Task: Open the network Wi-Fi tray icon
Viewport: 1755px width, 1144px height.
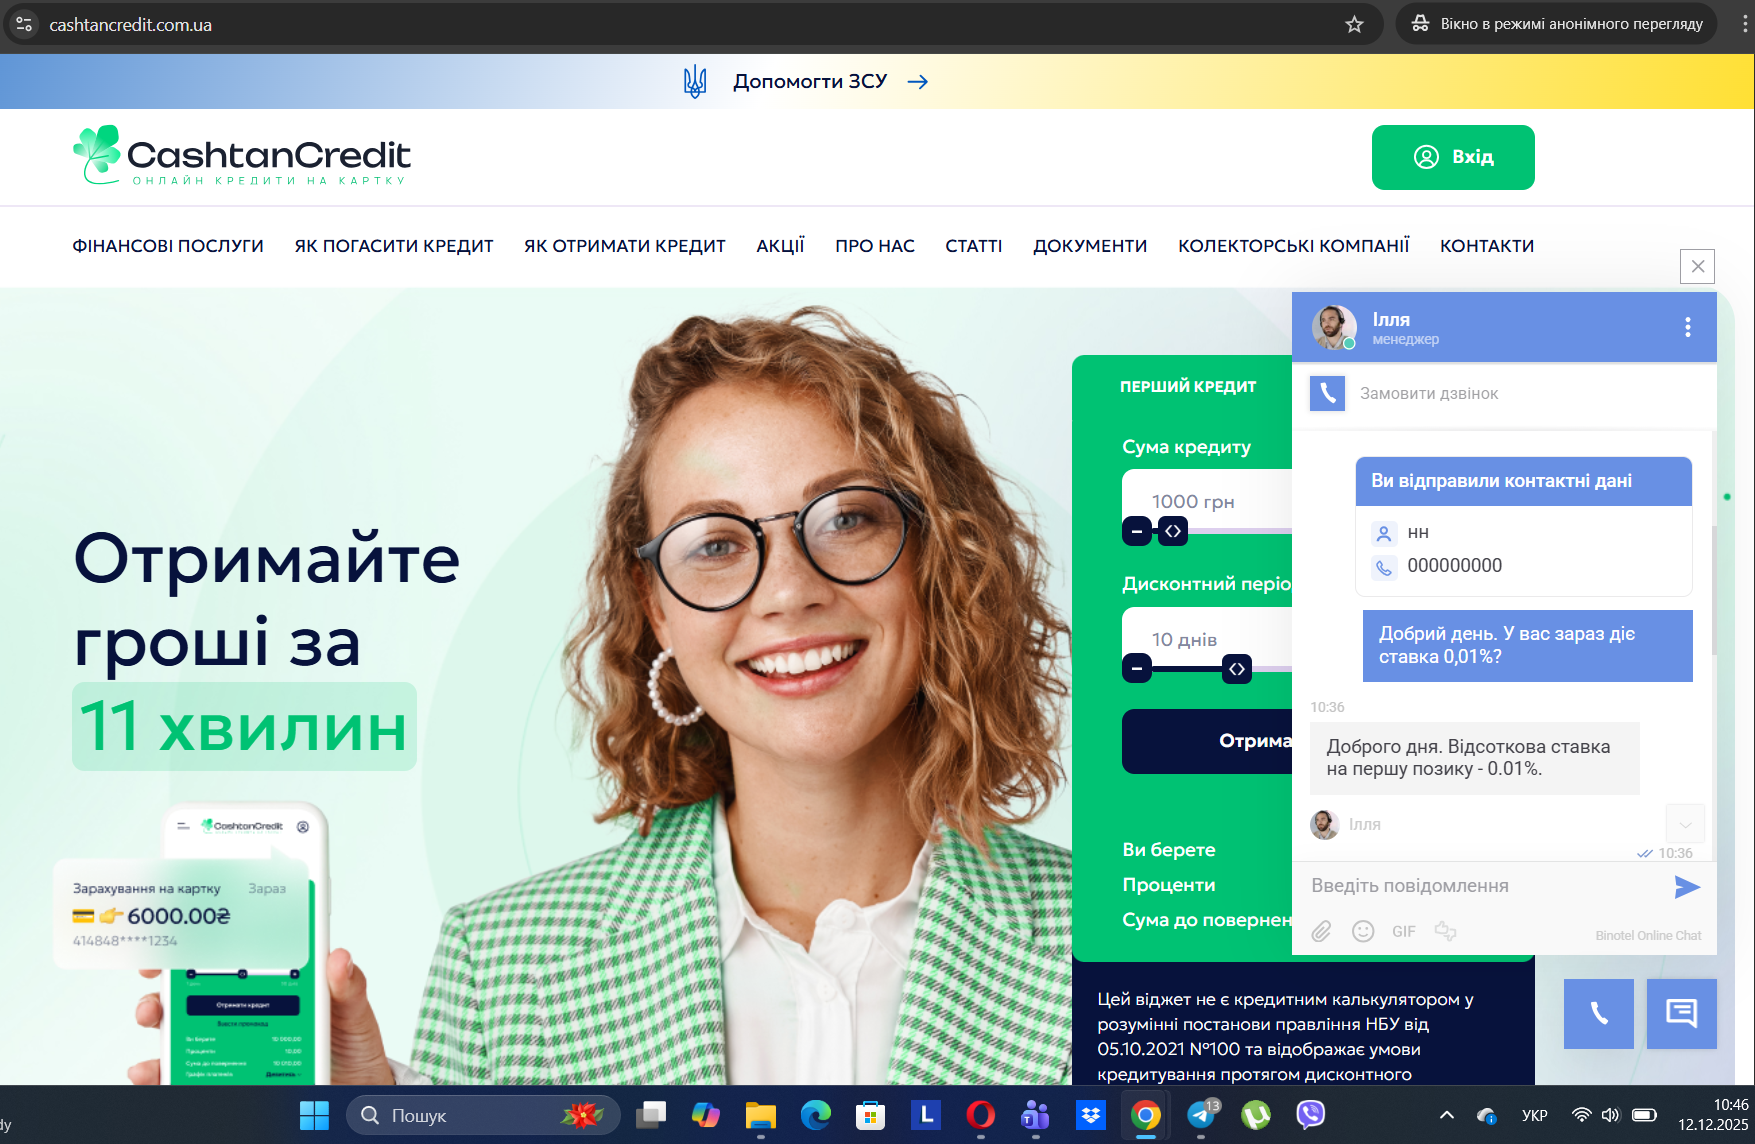Action: coord(1581,1115)
